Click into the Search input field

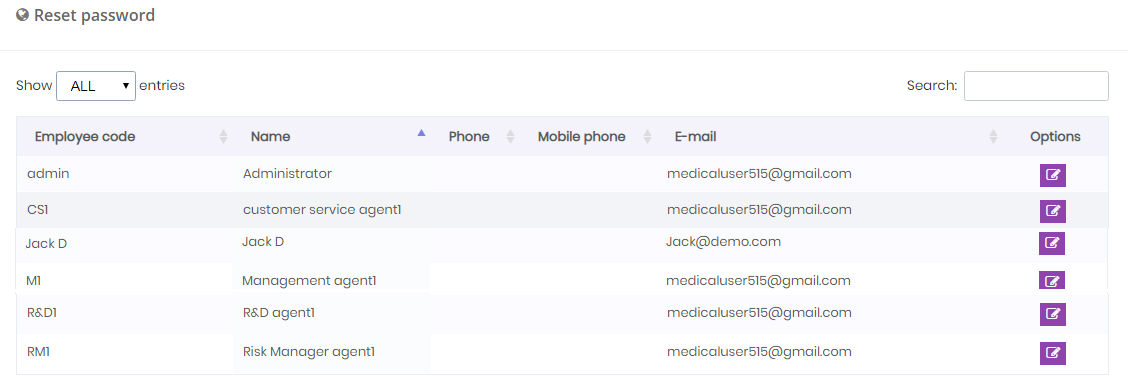[x=1036, y=86]
